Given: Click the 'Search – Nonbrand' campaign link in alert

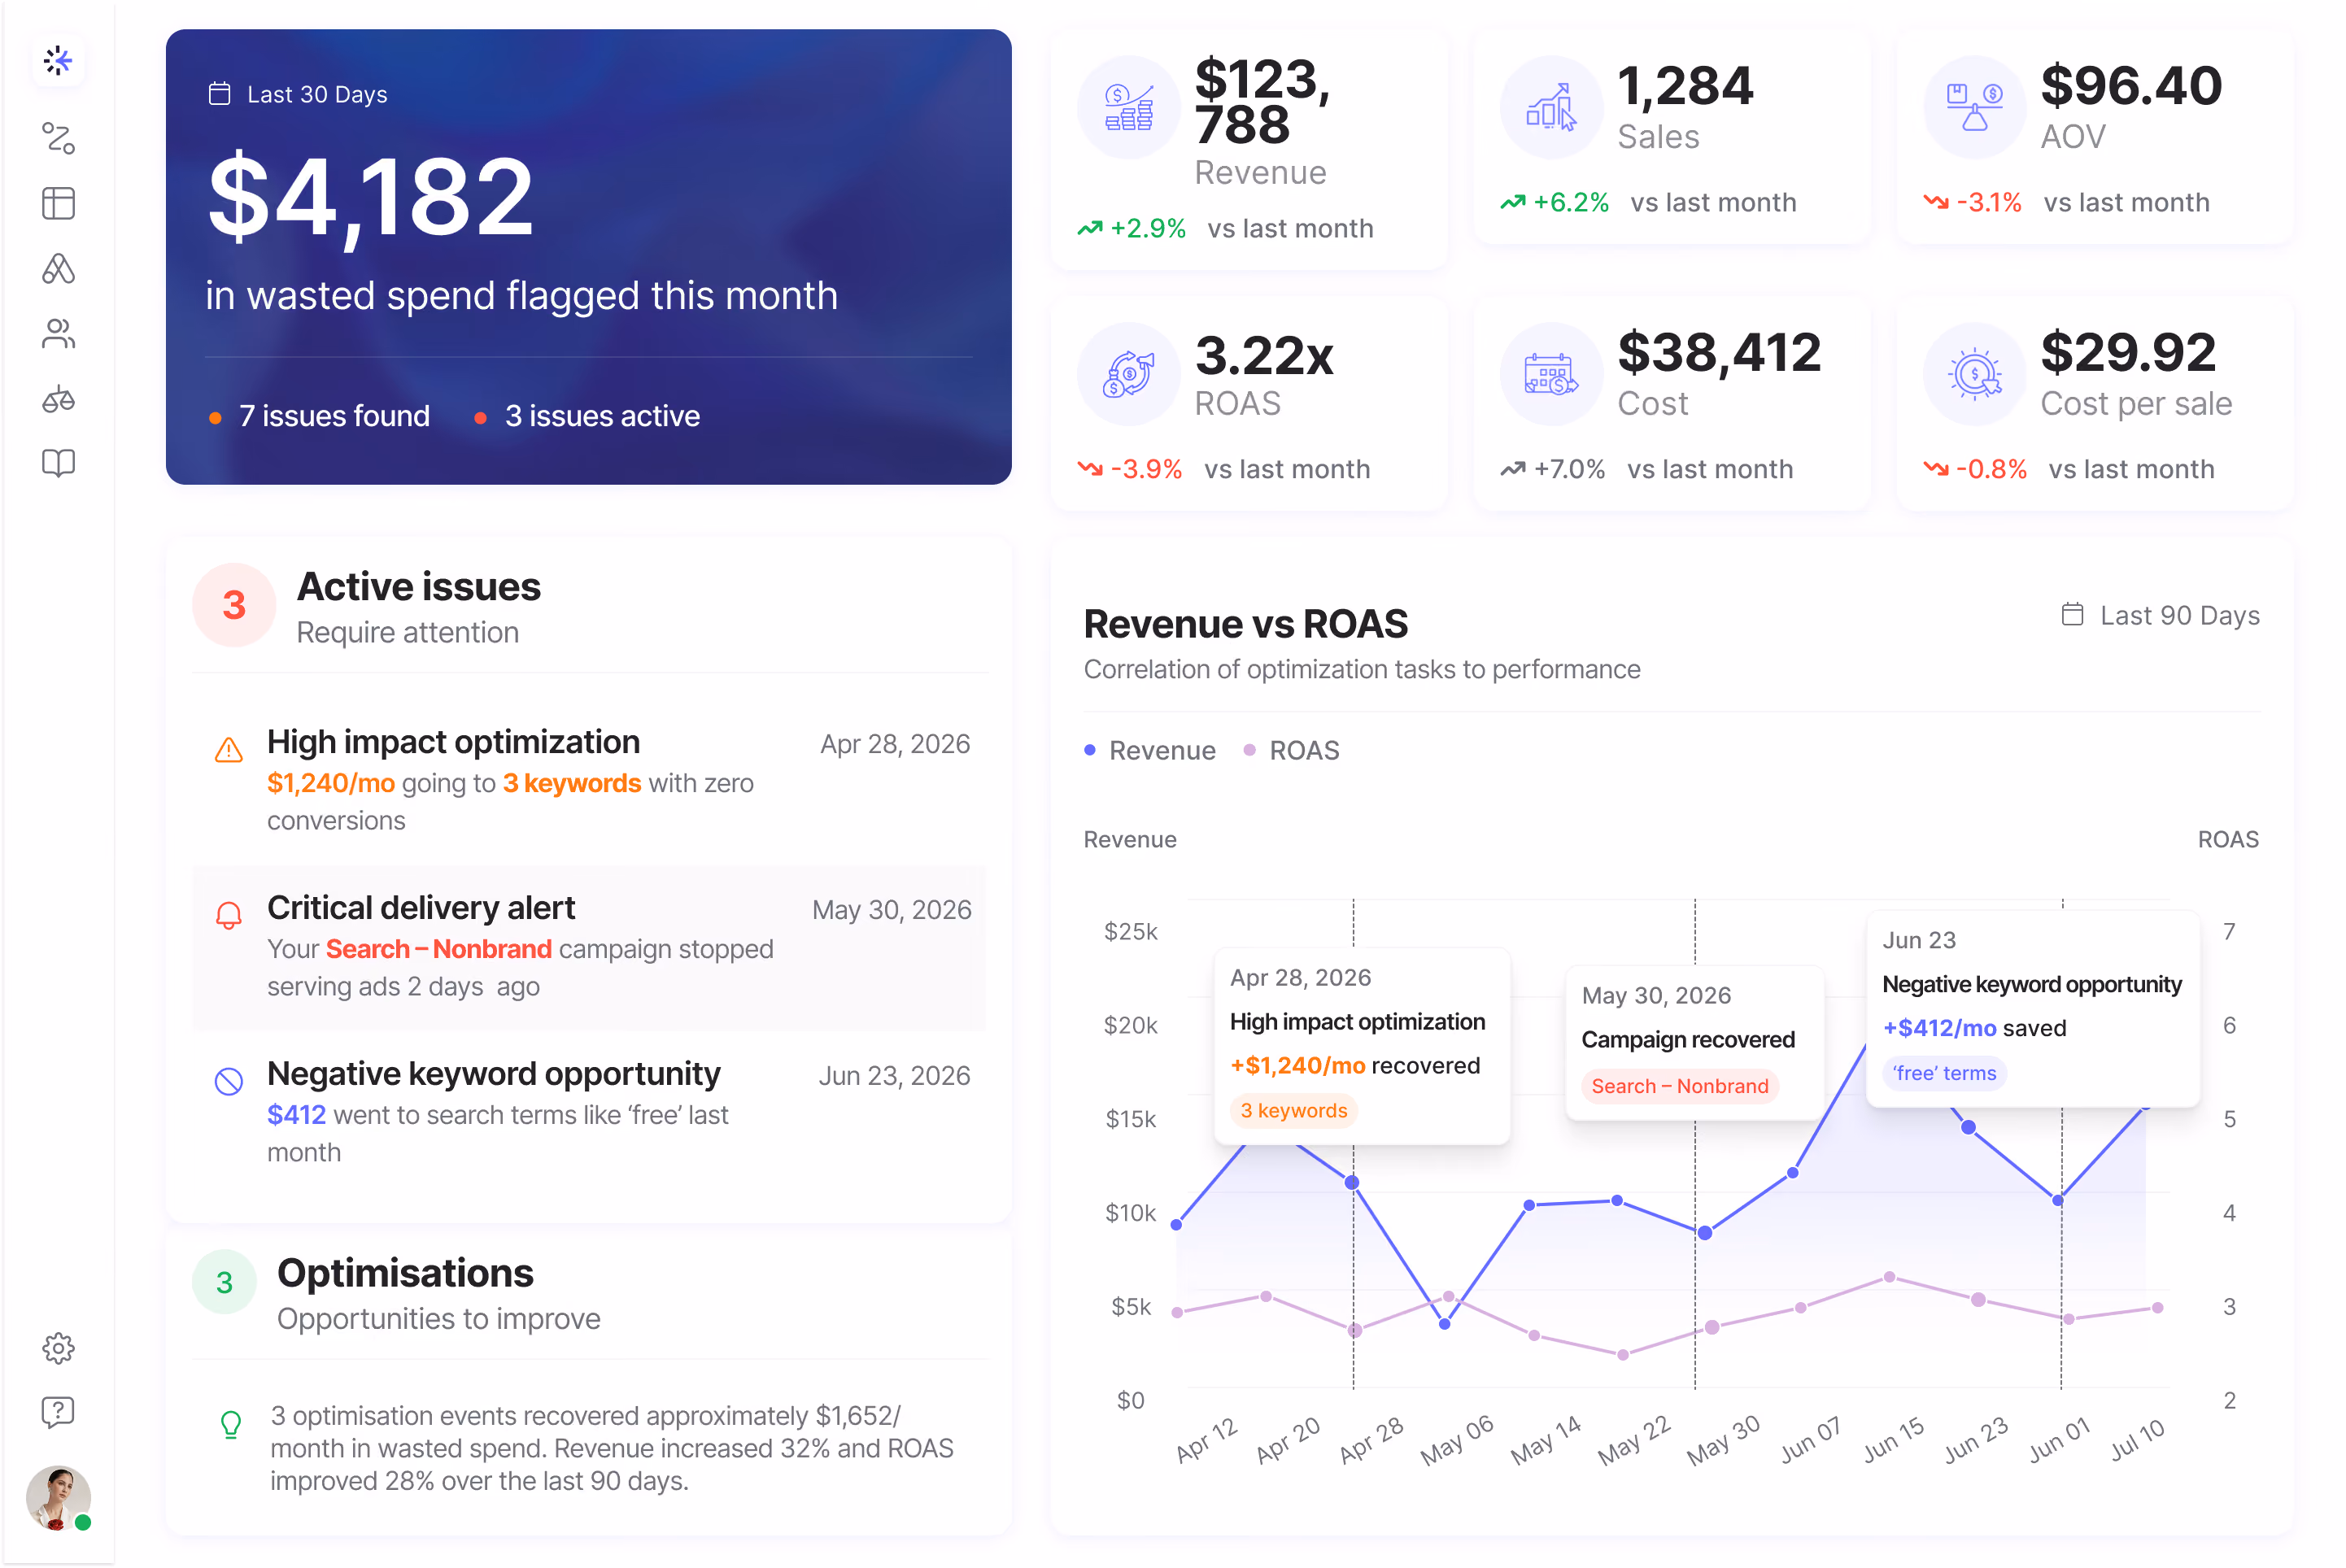Looking at the screenshot, I should (x=438, y=949).
